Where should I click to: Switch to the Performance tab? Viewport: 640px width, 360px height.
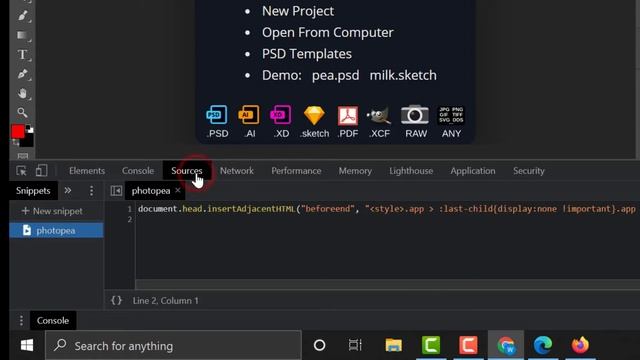(x=296, y=171)
